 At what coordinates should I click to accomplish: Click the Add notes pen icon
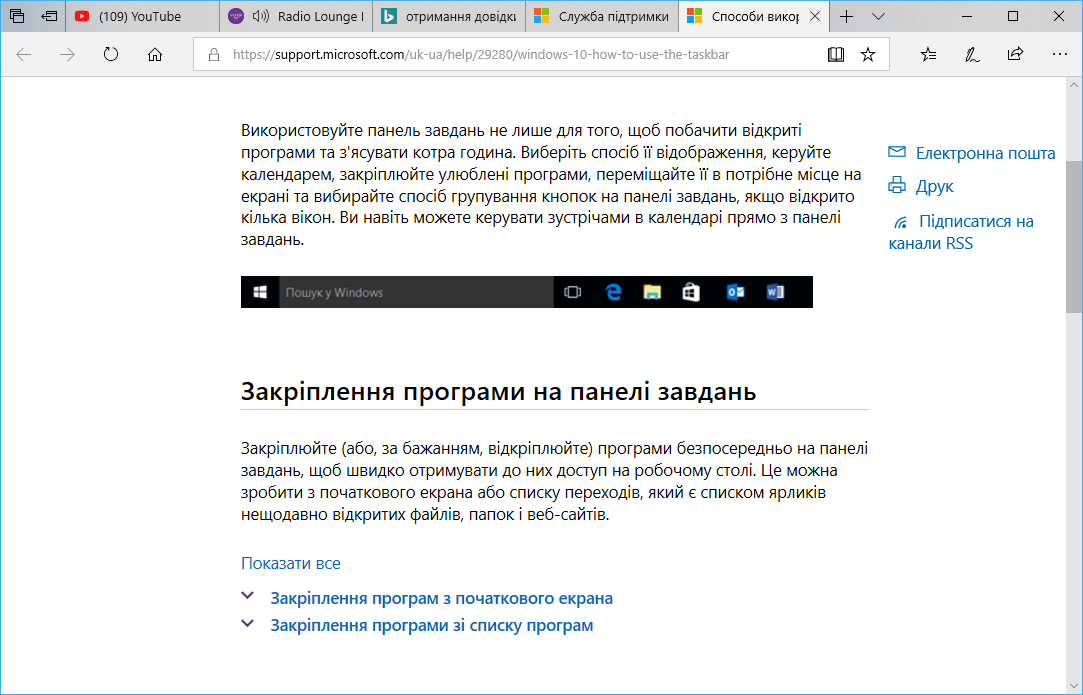pos(972,55)
